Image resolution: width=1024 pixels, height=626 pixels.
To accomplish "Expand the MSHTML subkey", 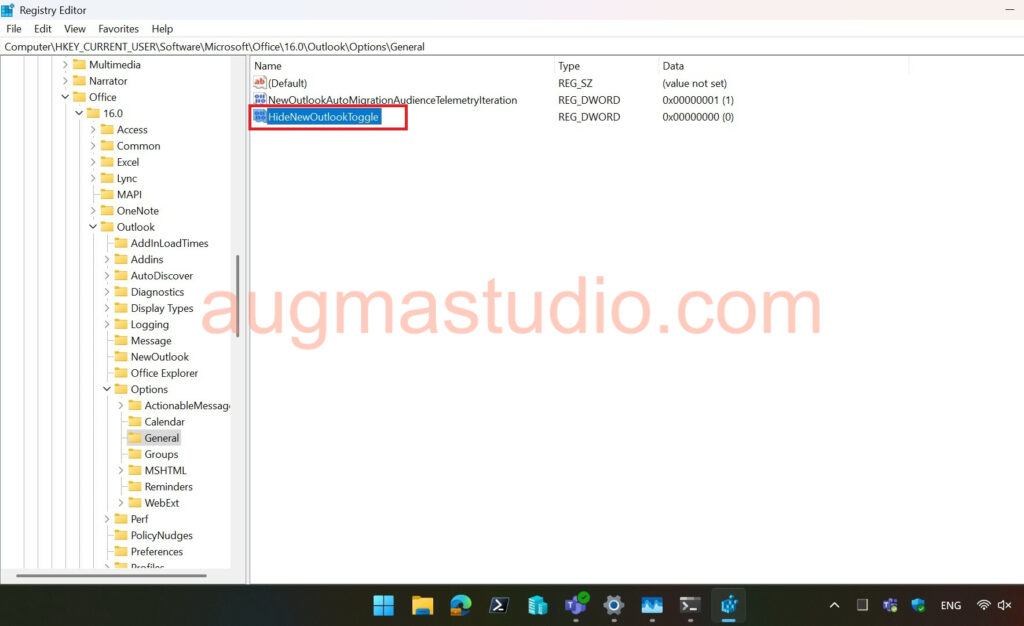I will click(121, 470).
